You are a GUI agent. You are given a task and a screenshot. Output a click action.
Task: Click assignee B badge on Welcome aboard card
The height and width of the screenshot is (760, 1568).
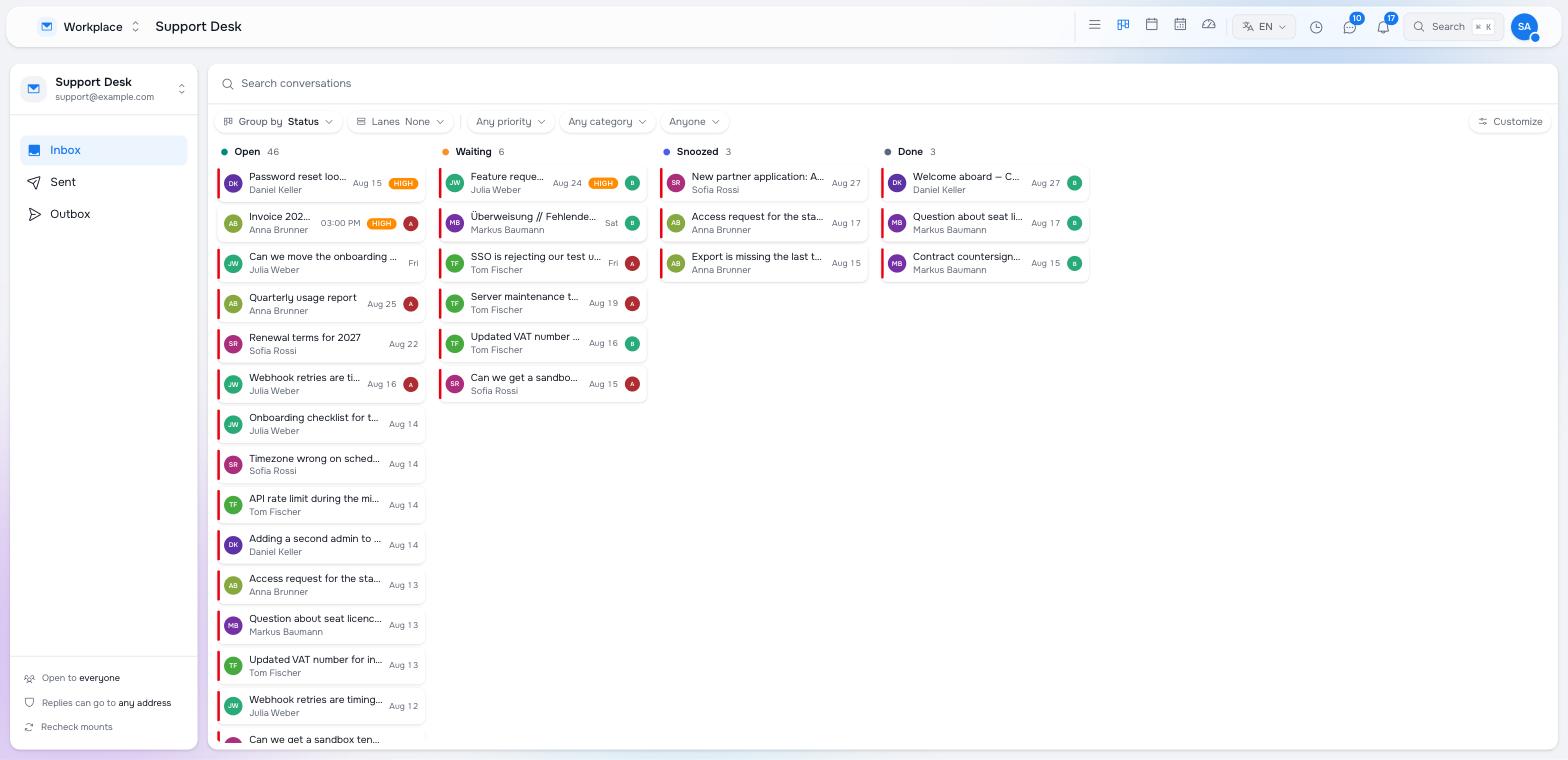click(x=1074, y=183)
